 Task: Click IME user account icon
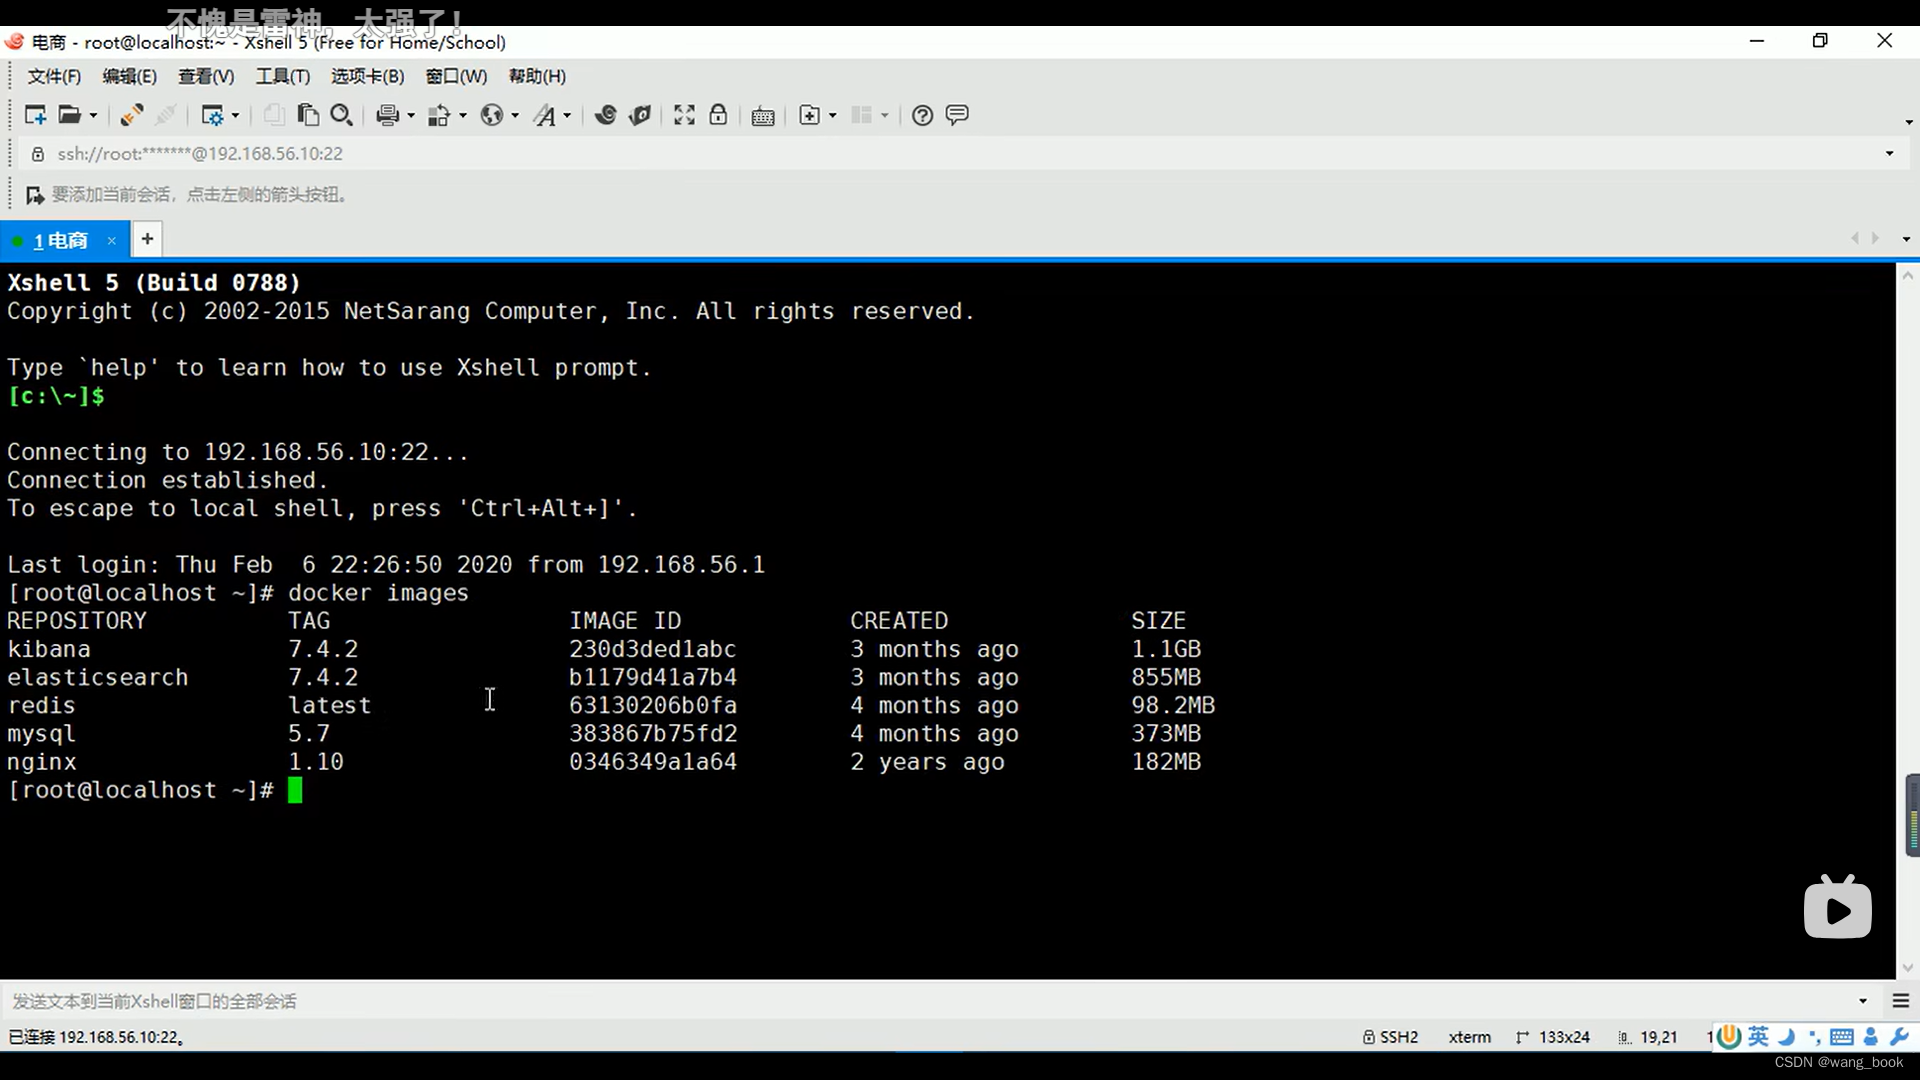coord(1871,1037)
